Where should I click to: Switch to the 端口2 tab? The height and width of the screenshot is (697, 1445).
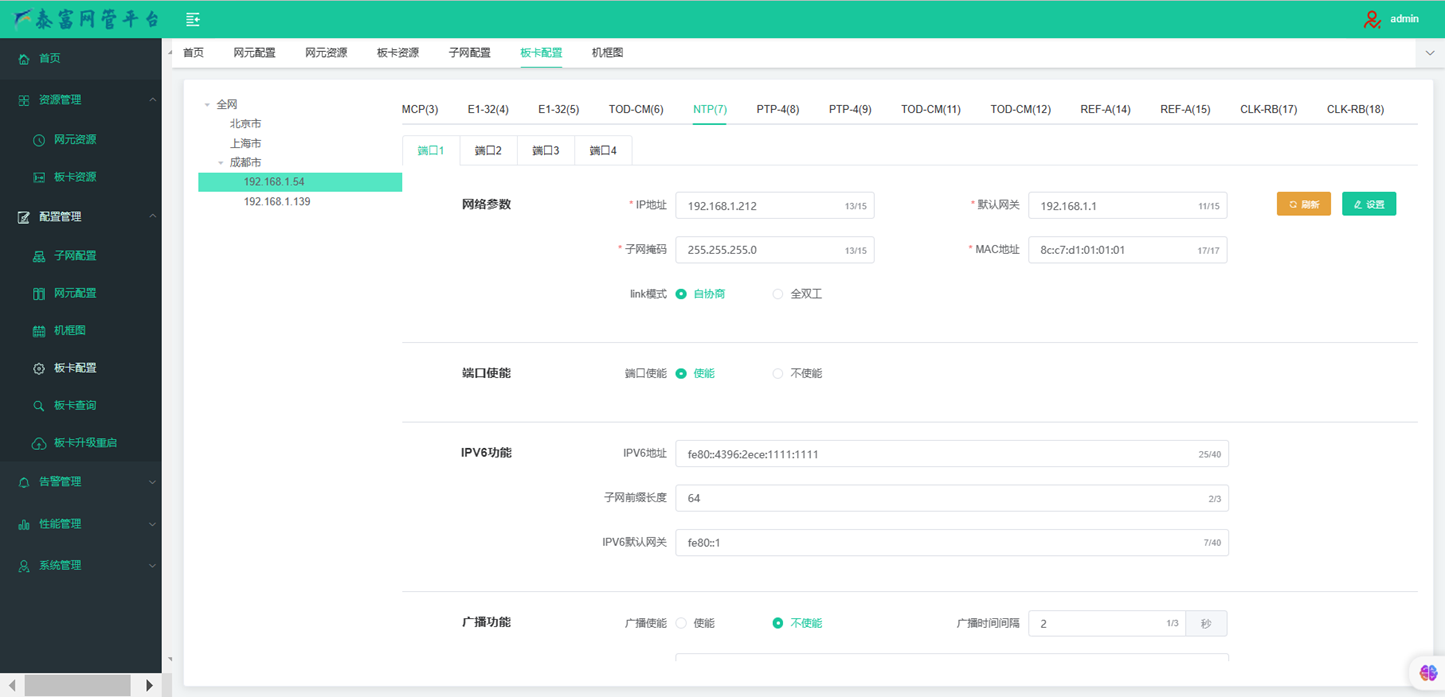point(488,151)
